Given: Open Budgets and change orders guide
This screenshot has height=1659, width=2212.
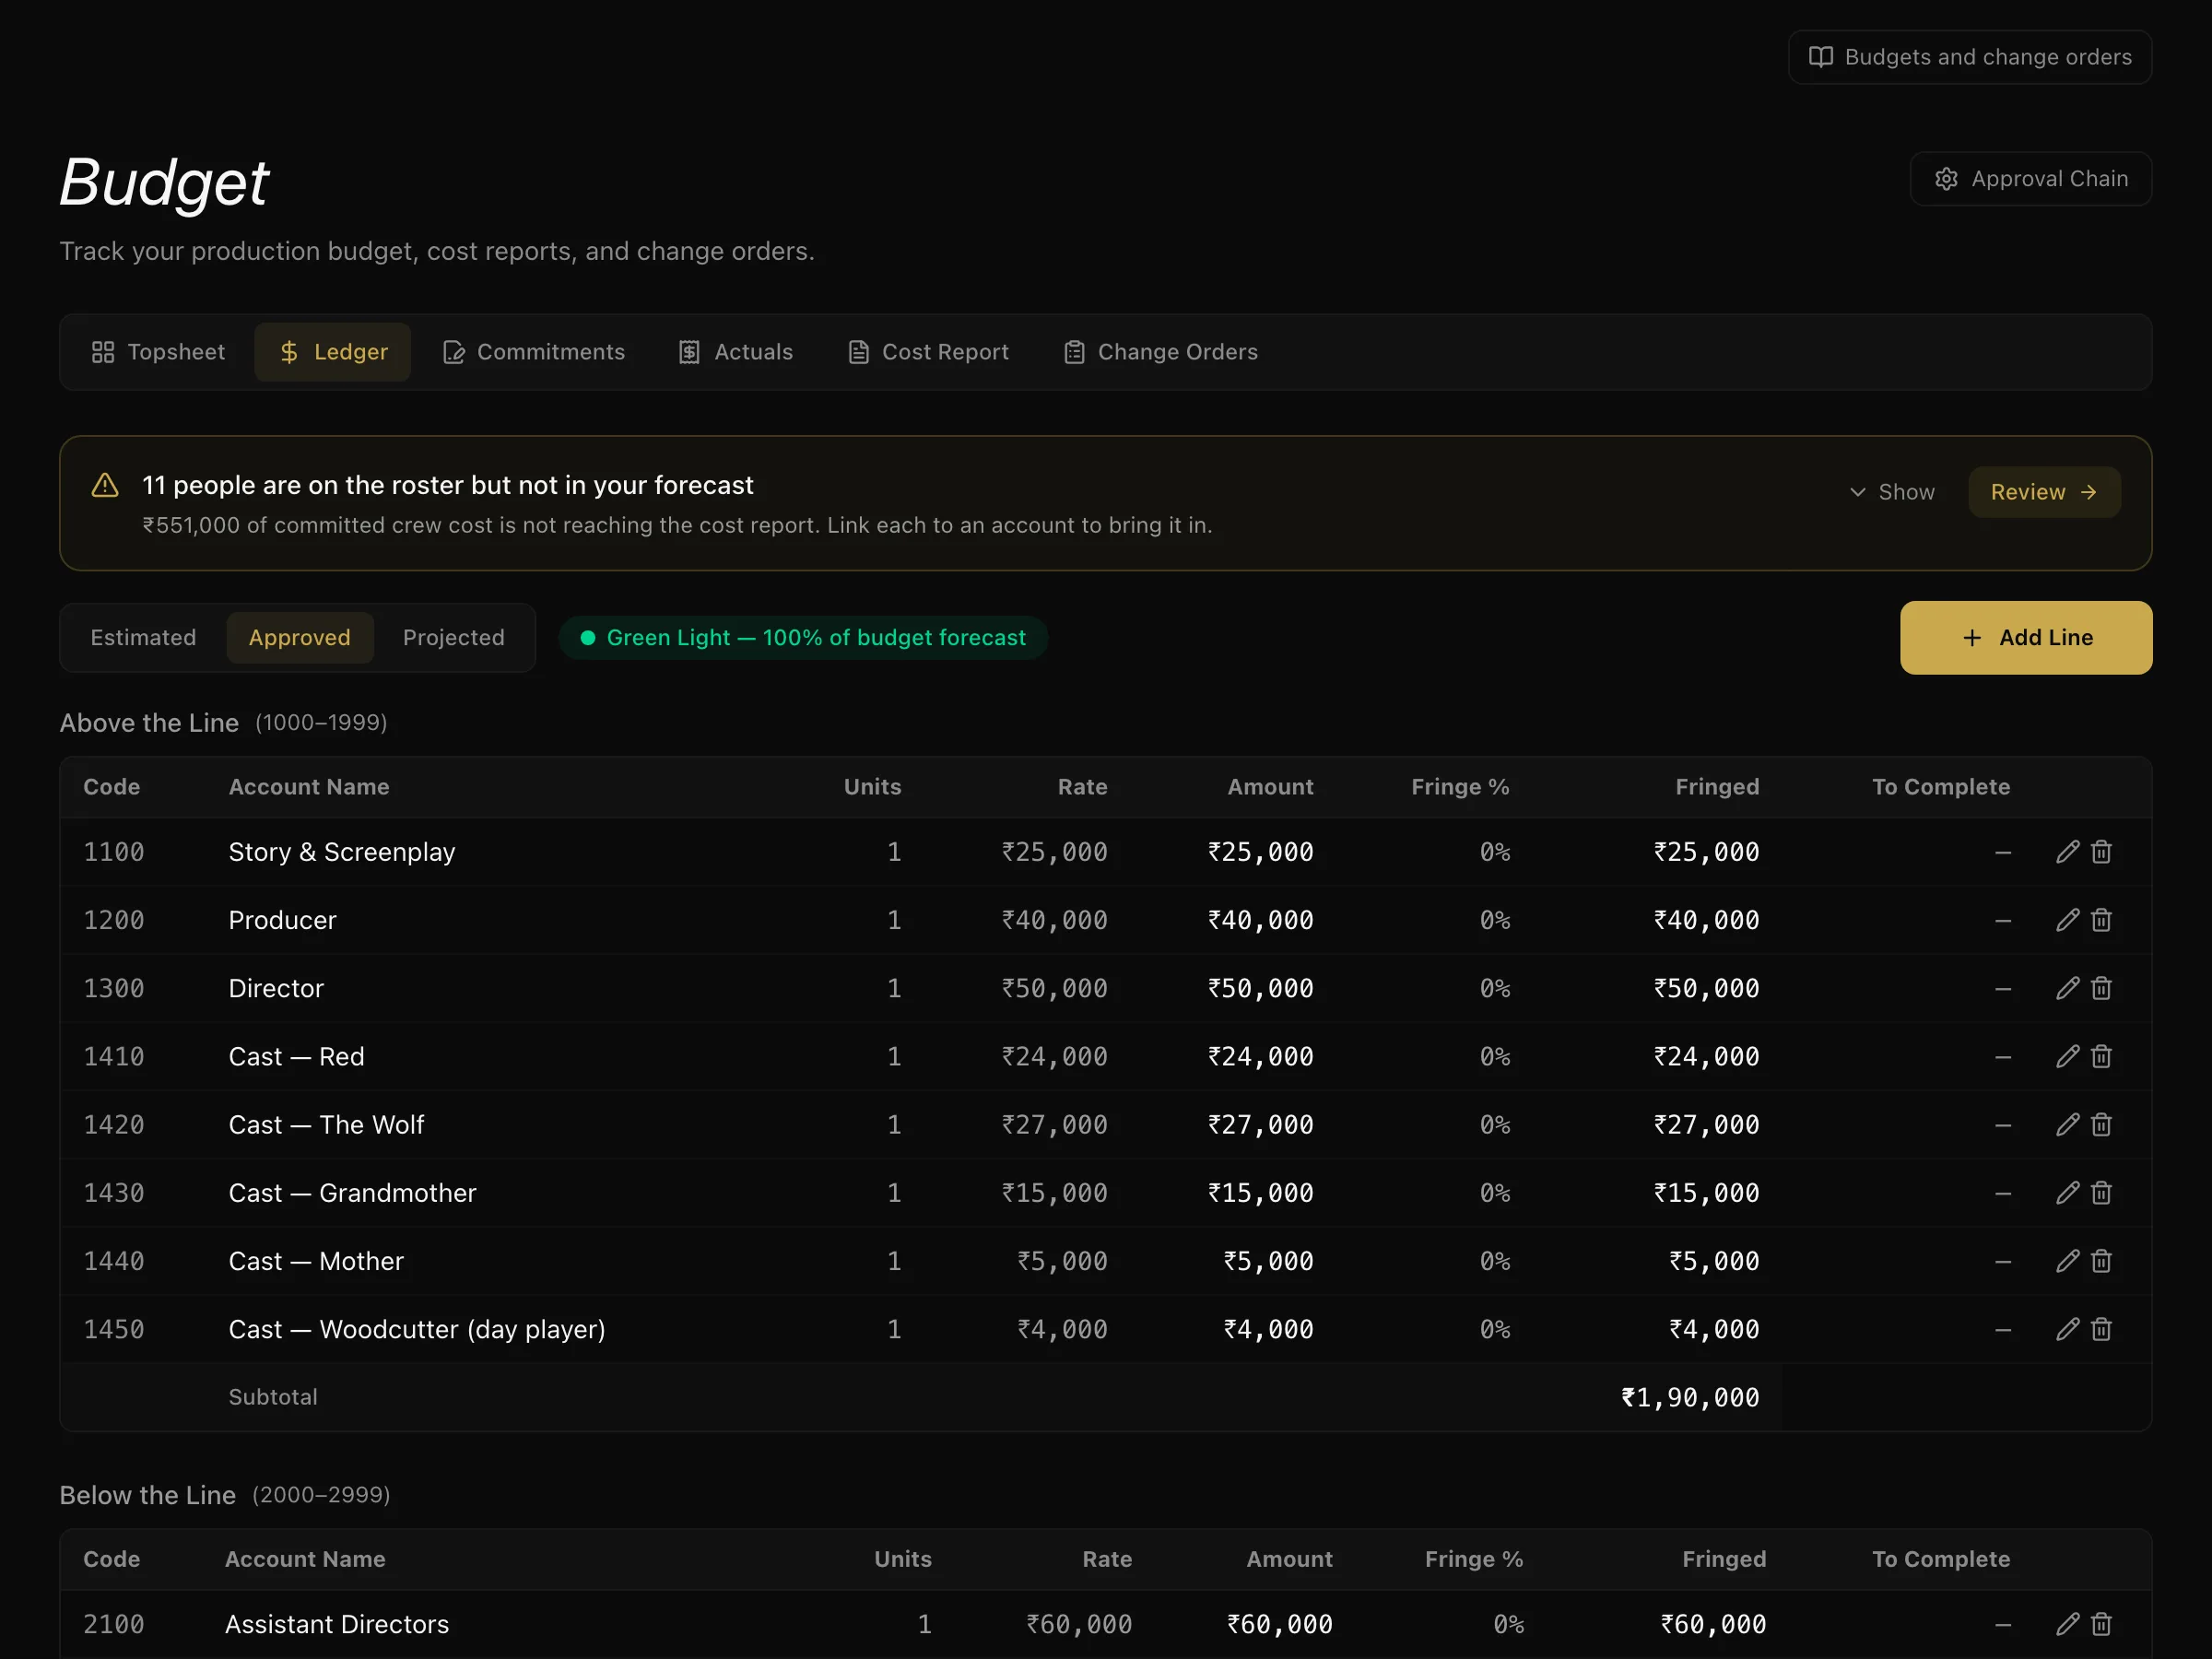Looking at the screenshot, I should pos(1970,57).
